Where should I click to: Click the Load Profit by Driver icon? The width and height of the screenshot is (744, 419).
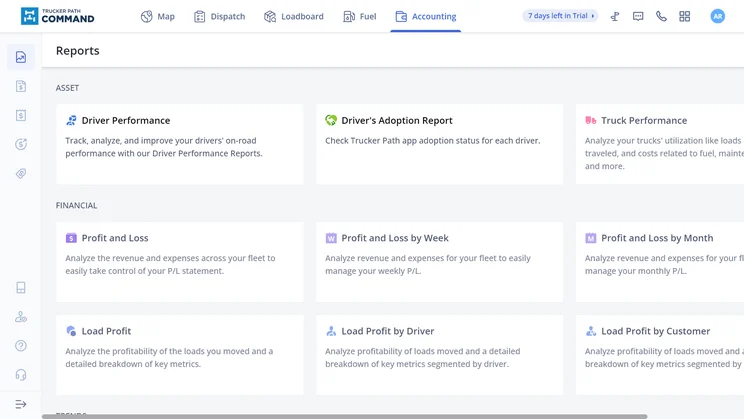coord(331,331)
